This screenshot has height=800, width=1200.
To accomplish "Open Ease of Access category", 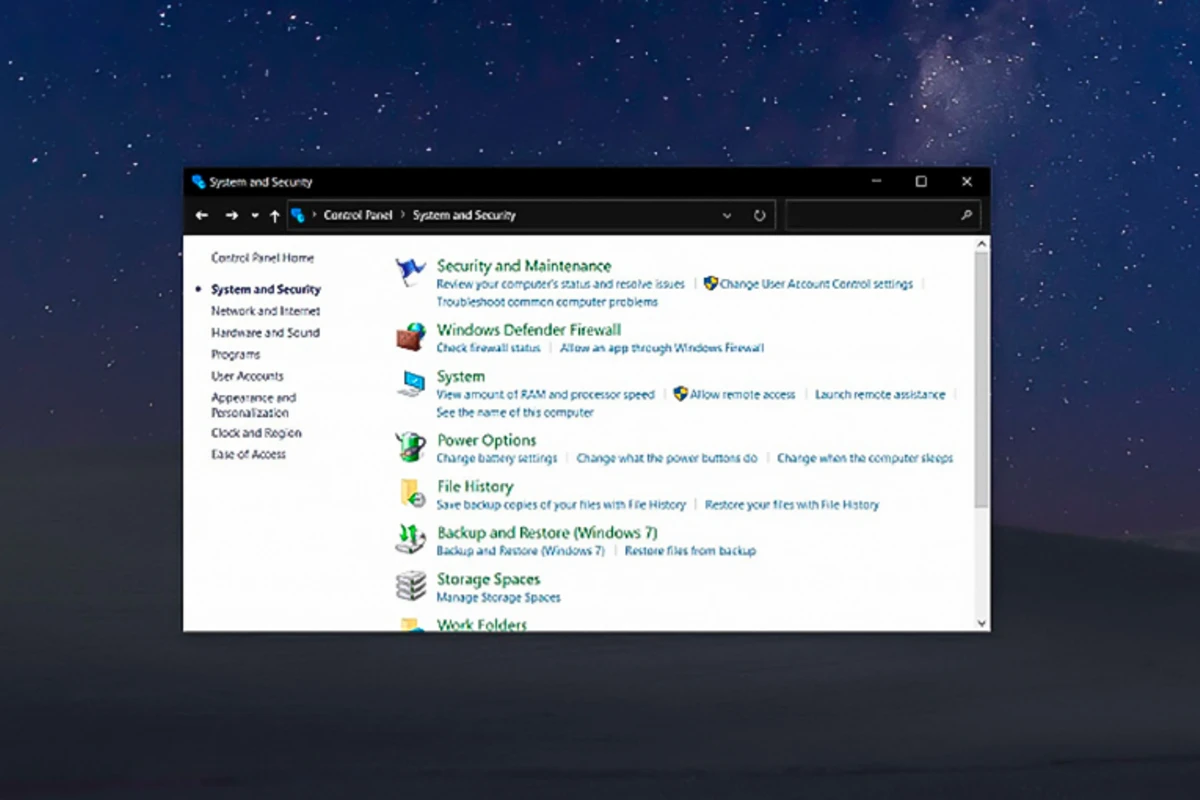I will 248,454.
